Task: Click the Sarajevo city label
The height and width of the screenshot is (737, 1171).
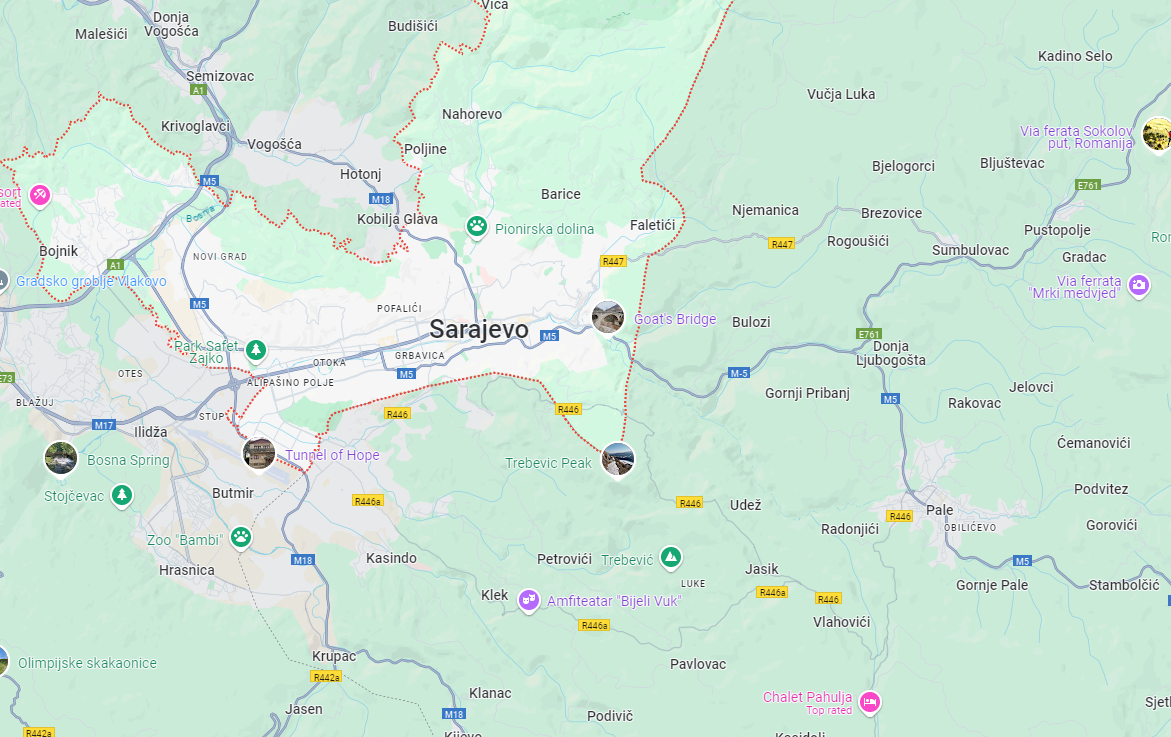Action: tap(479, 329)
